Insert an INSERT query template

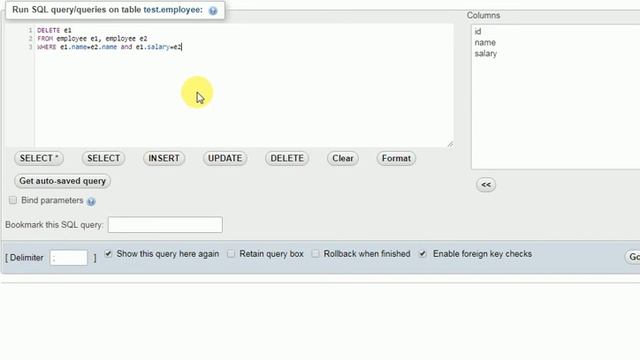point(164,158)
